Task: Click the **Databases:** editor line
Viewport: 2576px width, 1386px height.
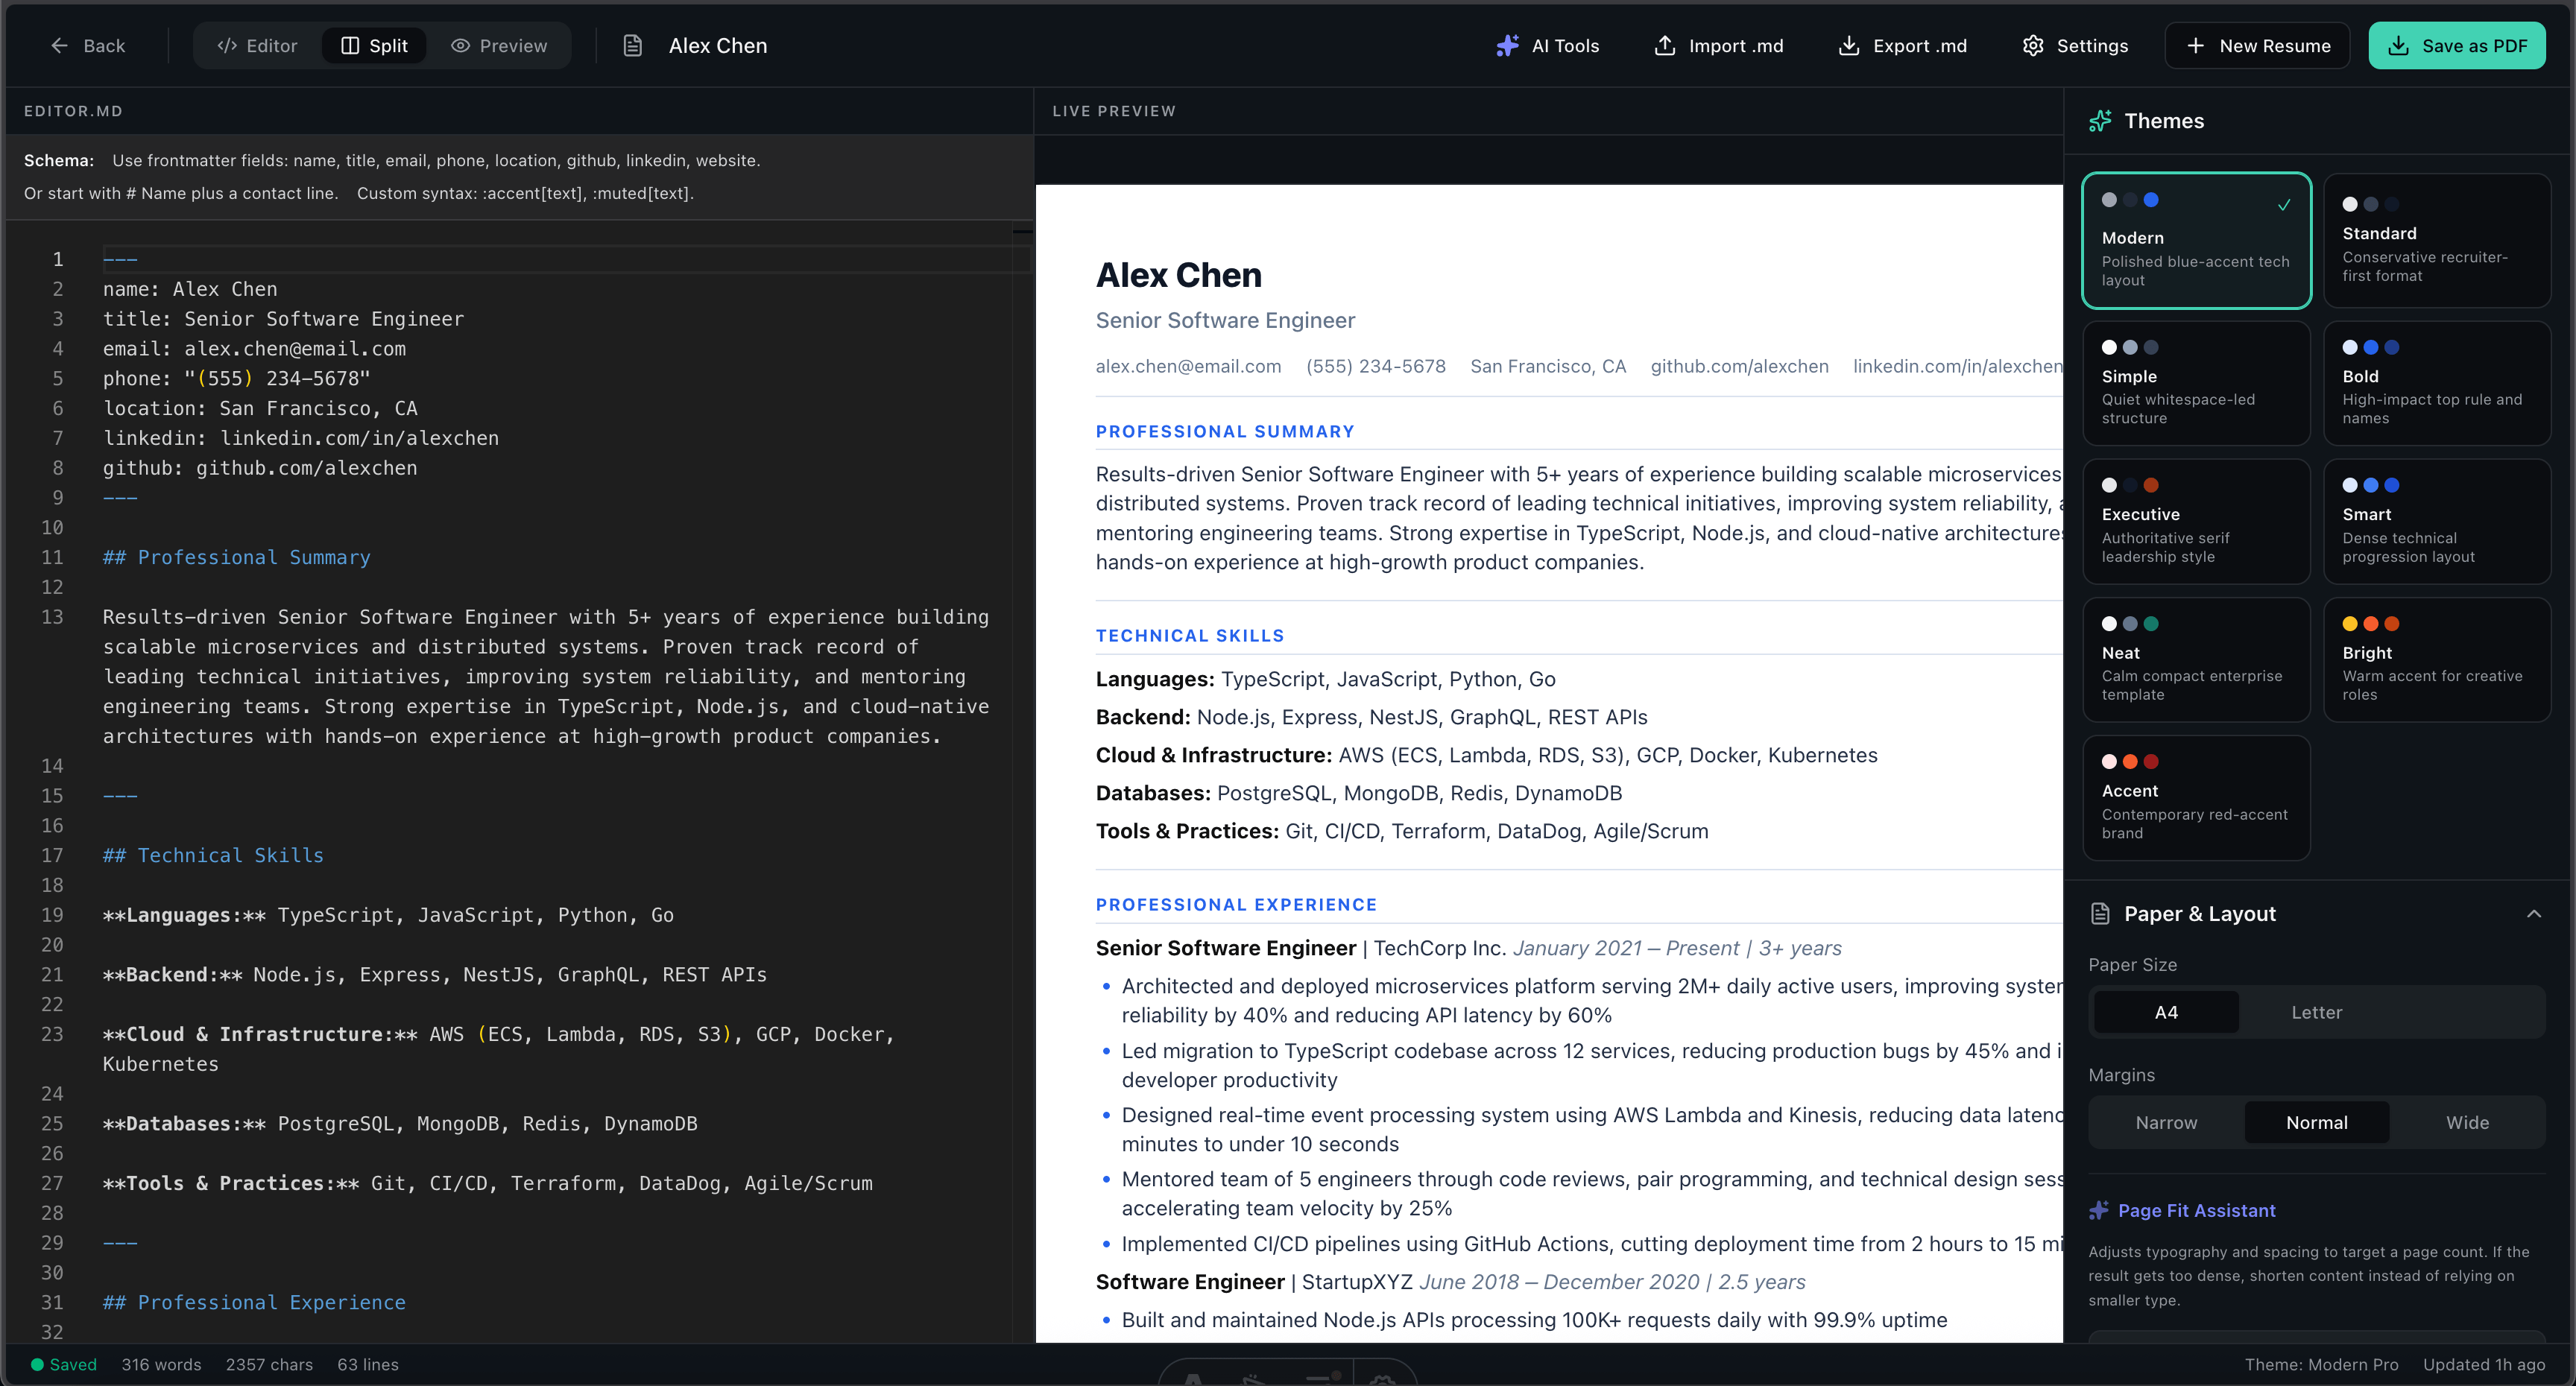Action: click(400, 1123)
